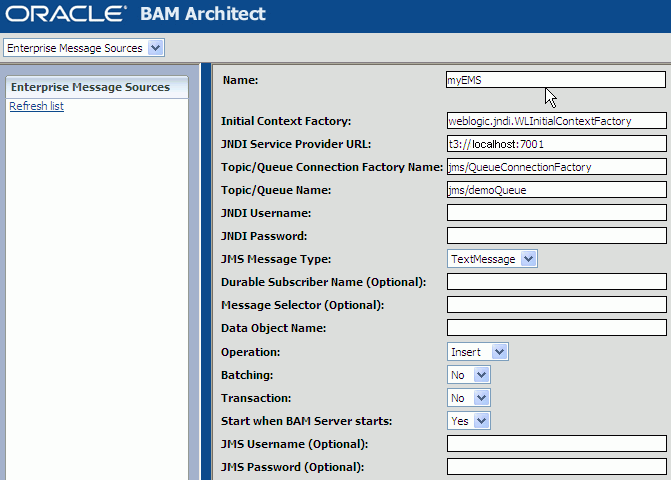
Task: Click the Enterprise Message Sources panel header
Action: pos(97,87)
